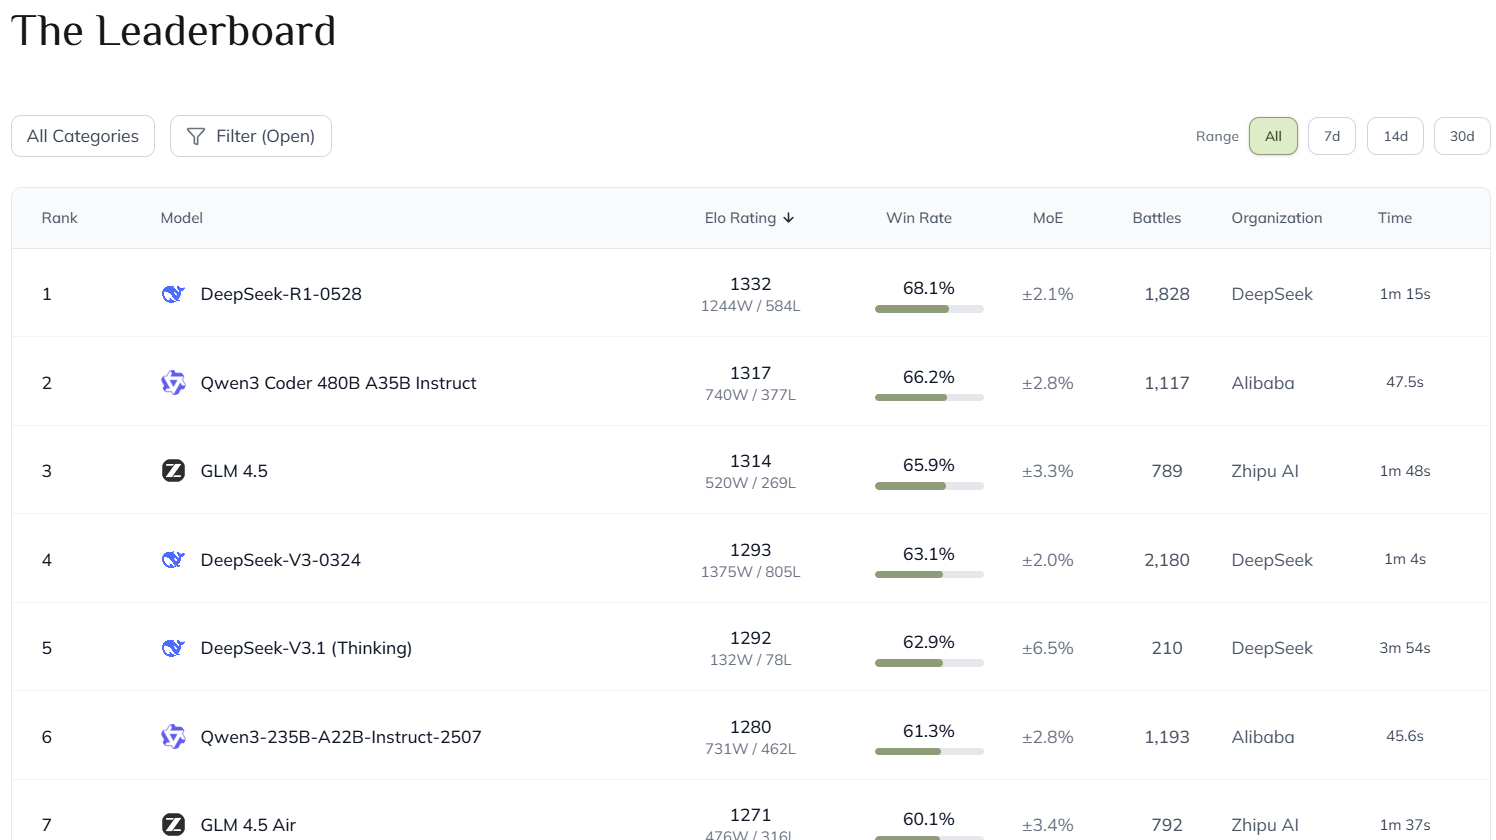
Task: Click the DeepSeek logo beside DeepSeek-R1-0528
Action: pos(173,294)
